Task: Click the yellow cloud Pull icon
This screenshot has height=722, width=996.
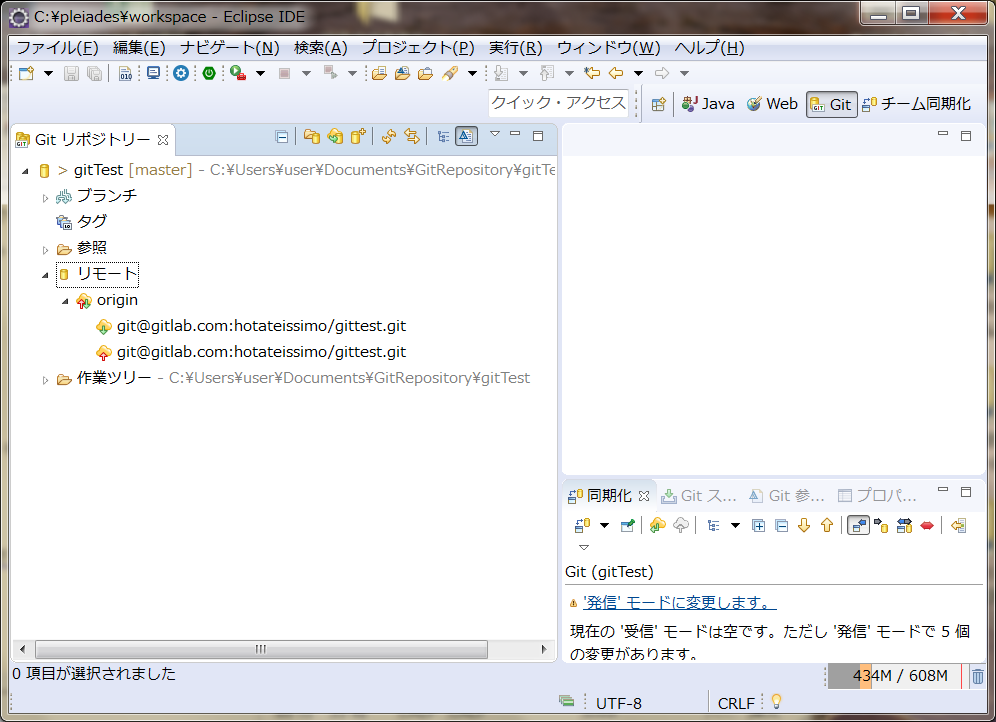Action: (657, 525)
